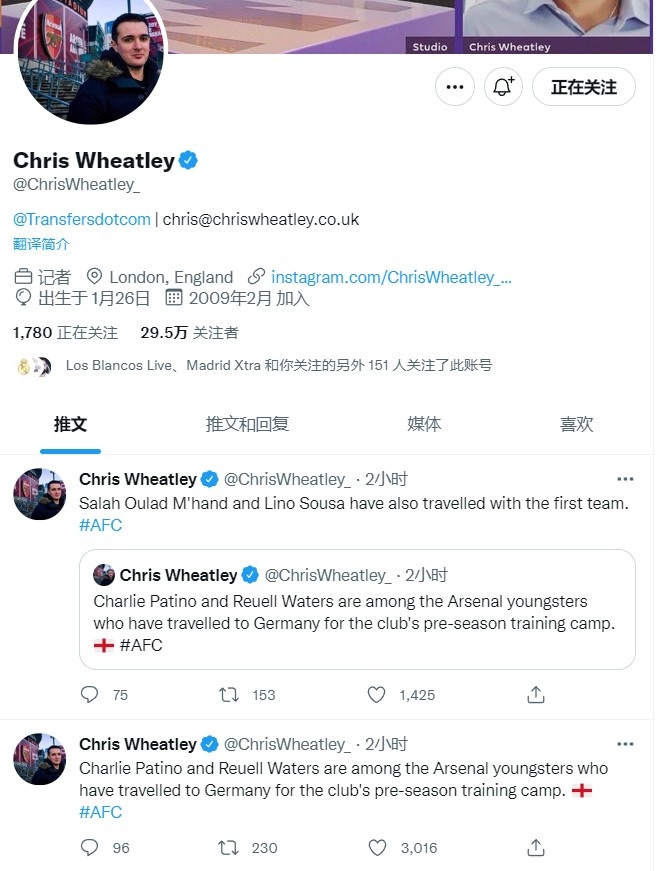Switch to the 推文和回复 tab
Image resolution: width=670 pixels, height=871 pixels.
(247, 424)
